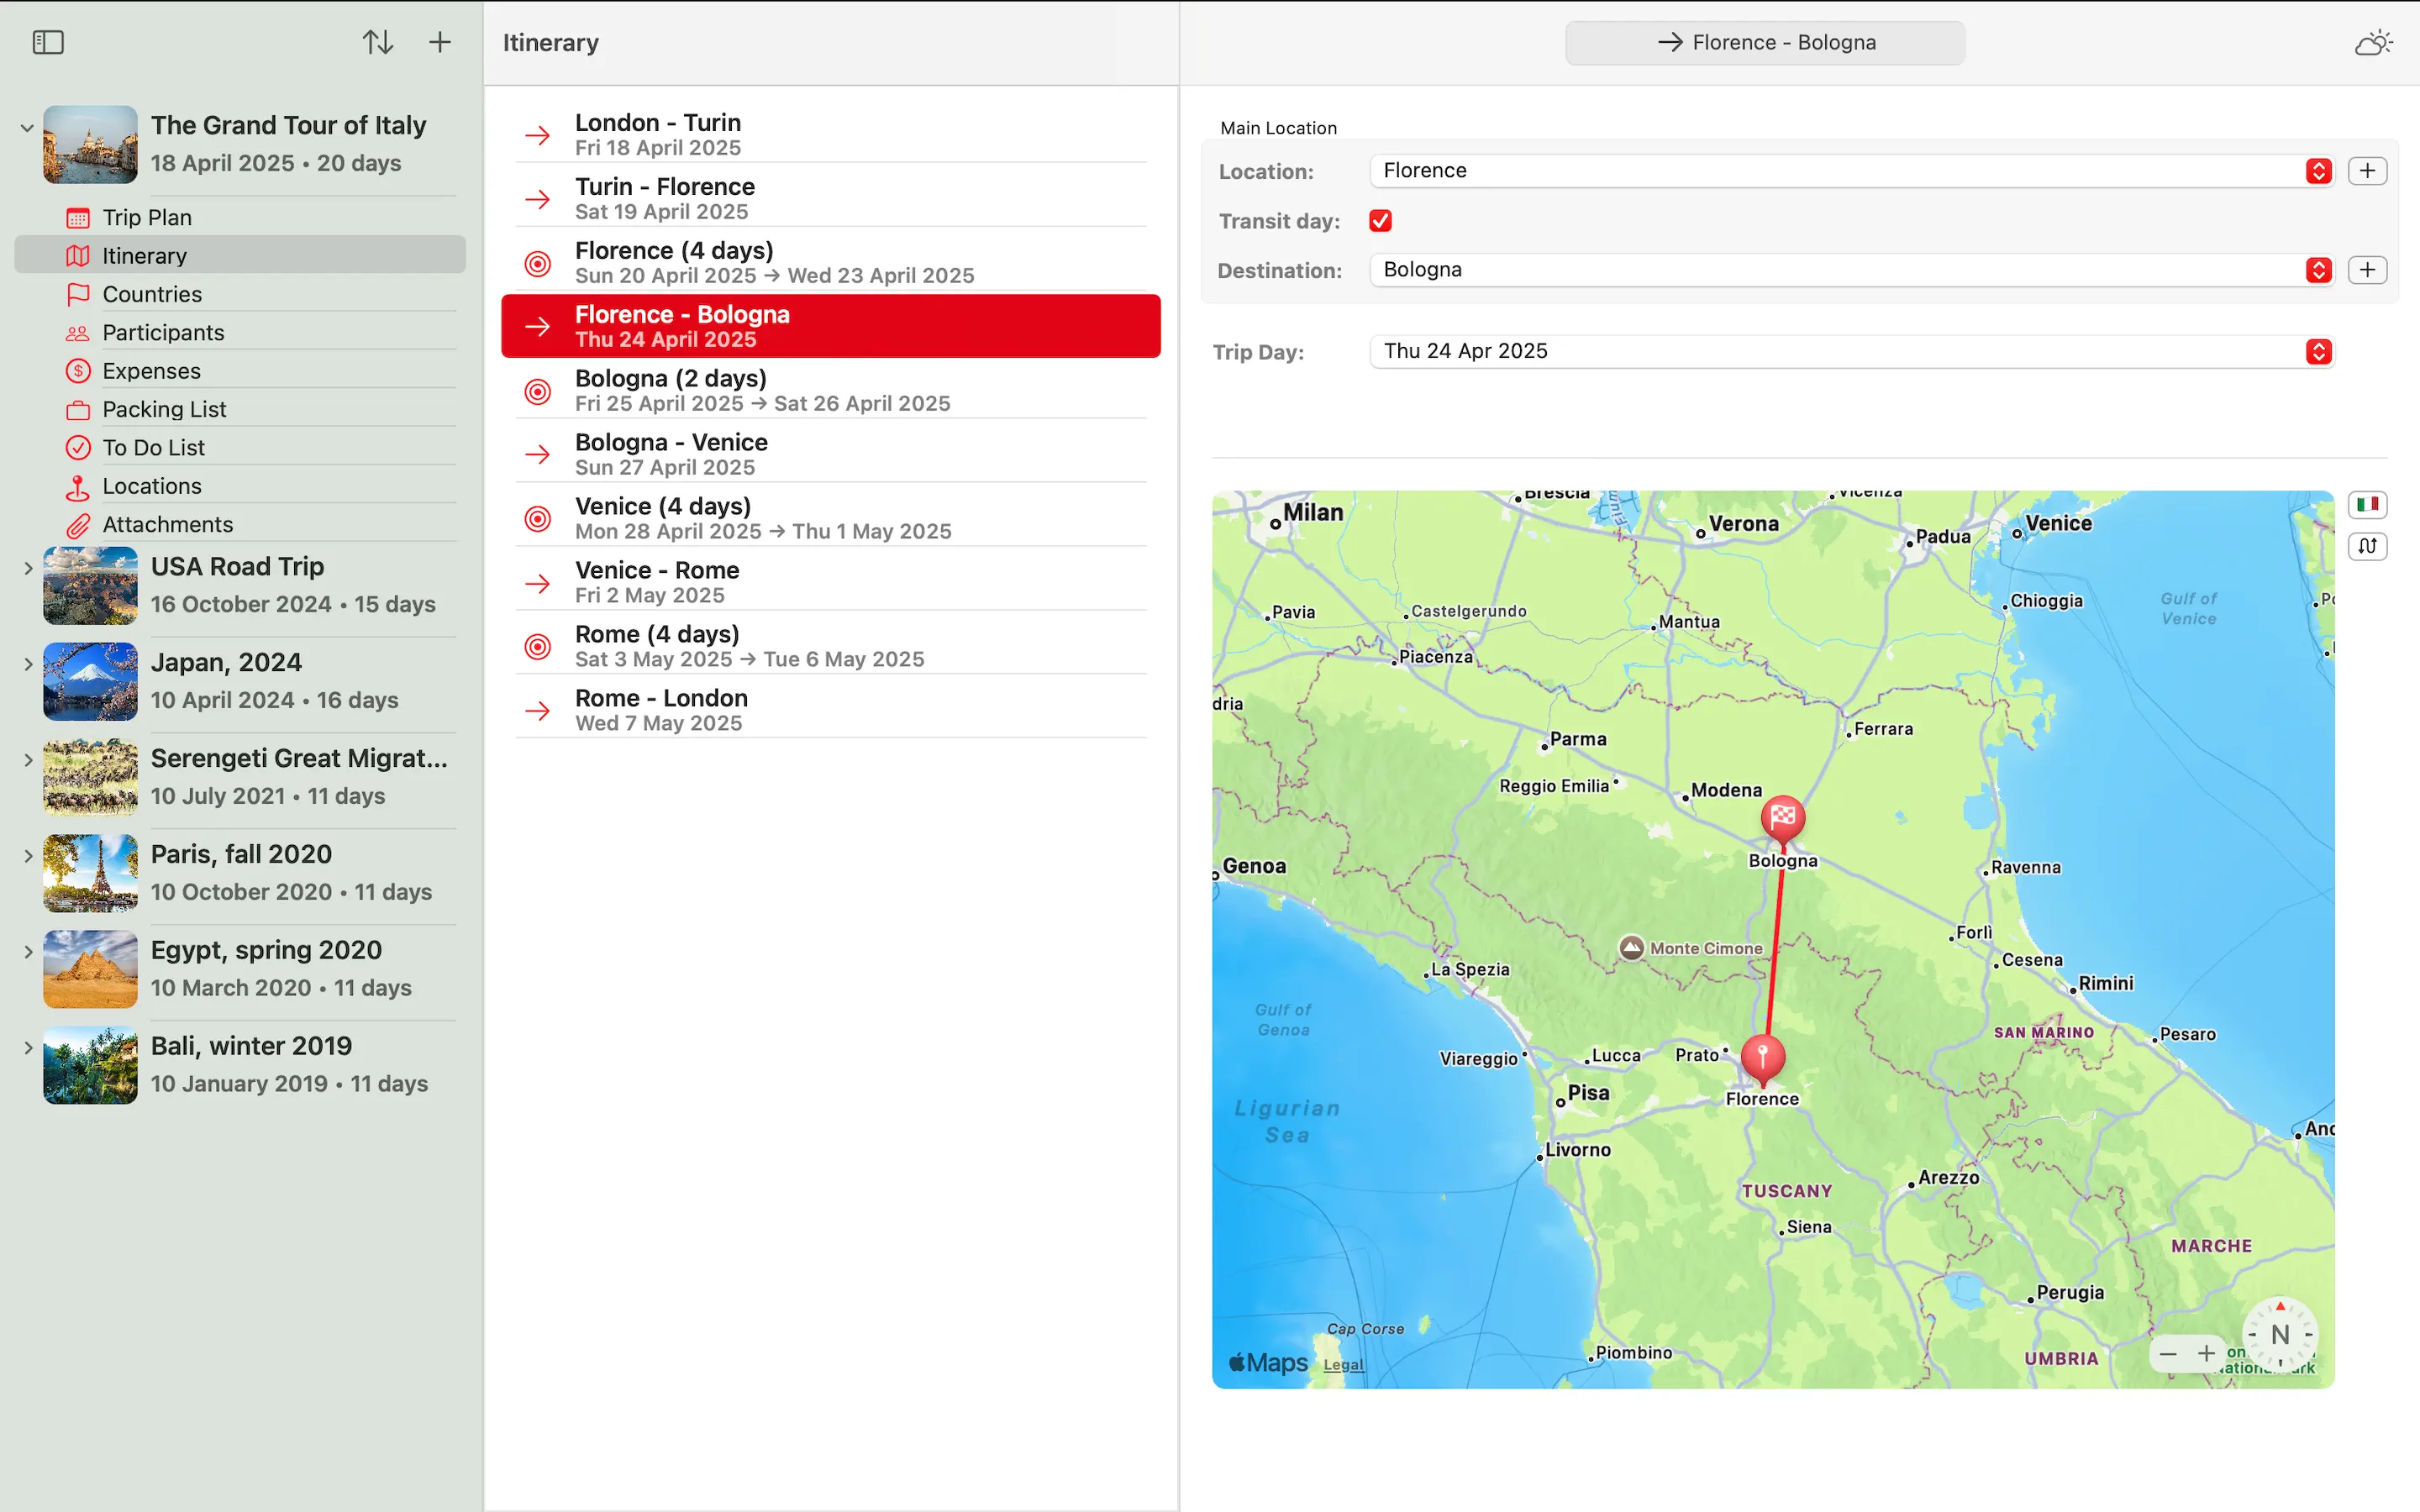
Task: Open the weather forecast icon
Action: click(x=2372, y=43)
